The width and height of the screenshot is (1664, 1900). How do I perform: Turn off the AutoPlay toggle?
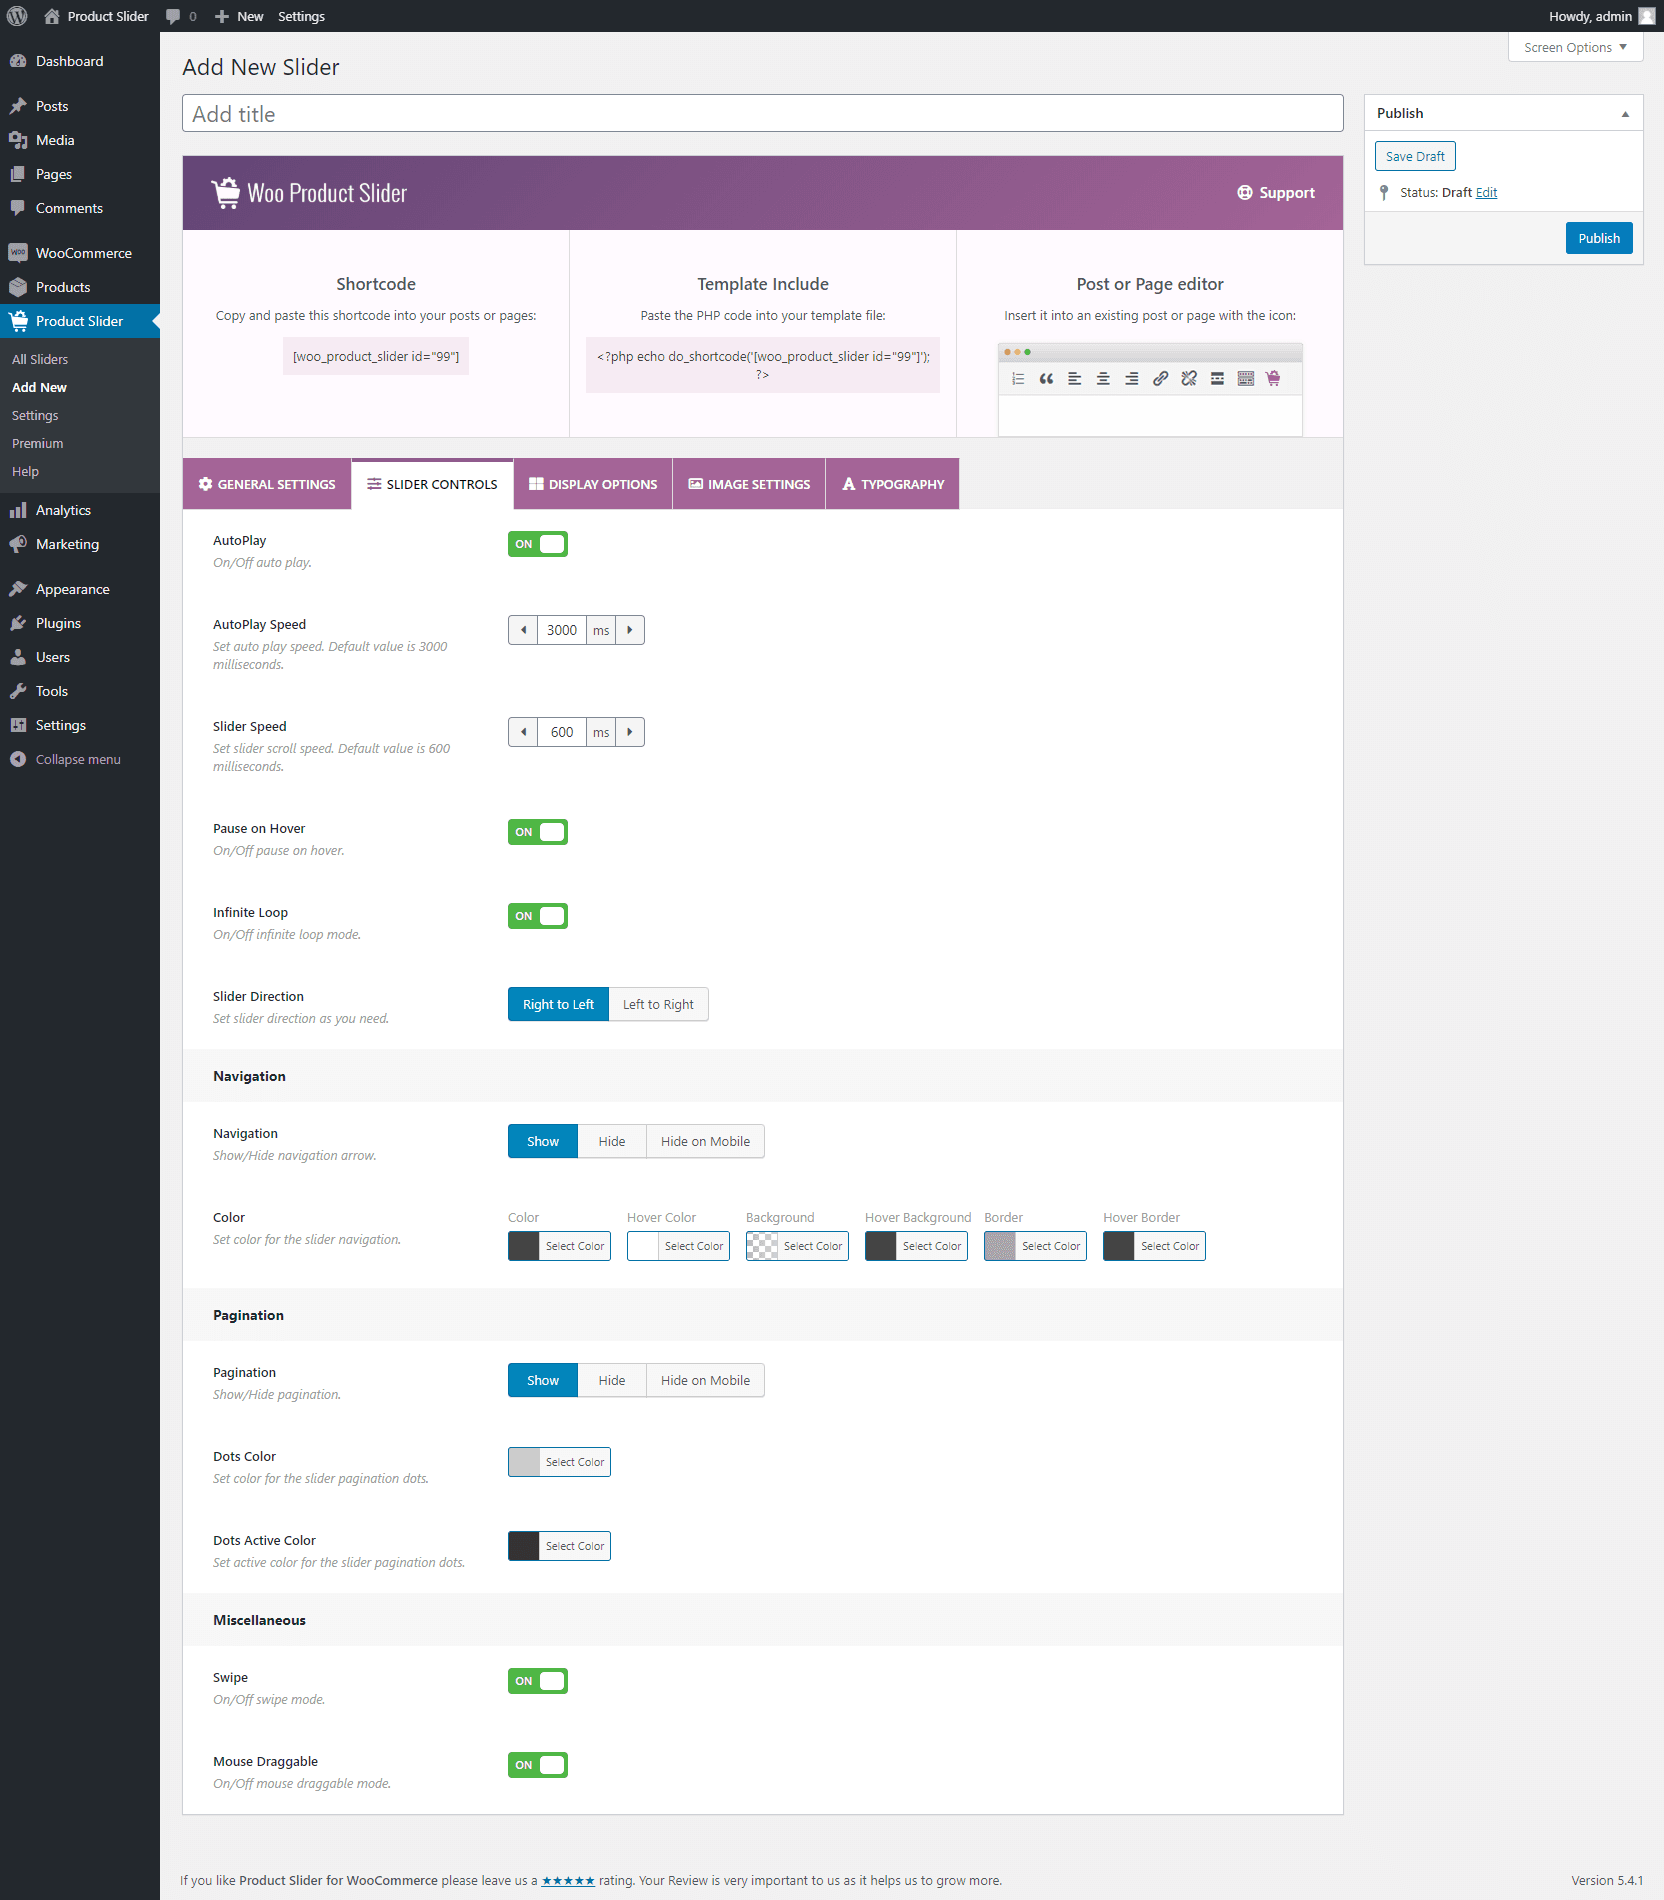(x=538, y=544)
